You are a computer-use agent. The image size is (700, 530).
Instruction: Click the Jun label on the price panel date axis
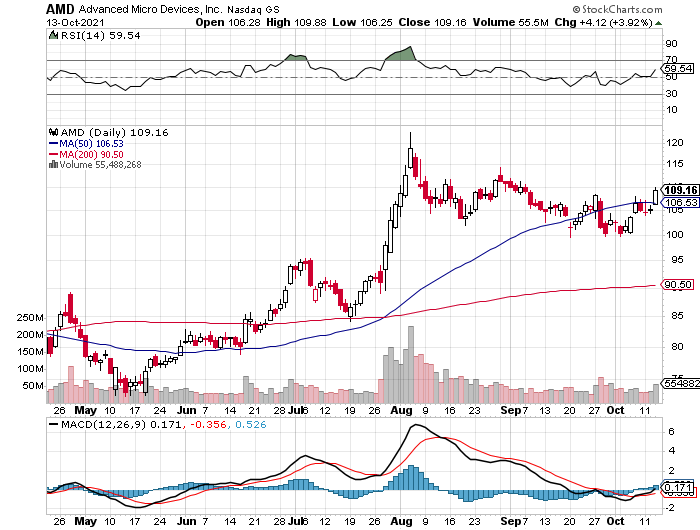186,410
